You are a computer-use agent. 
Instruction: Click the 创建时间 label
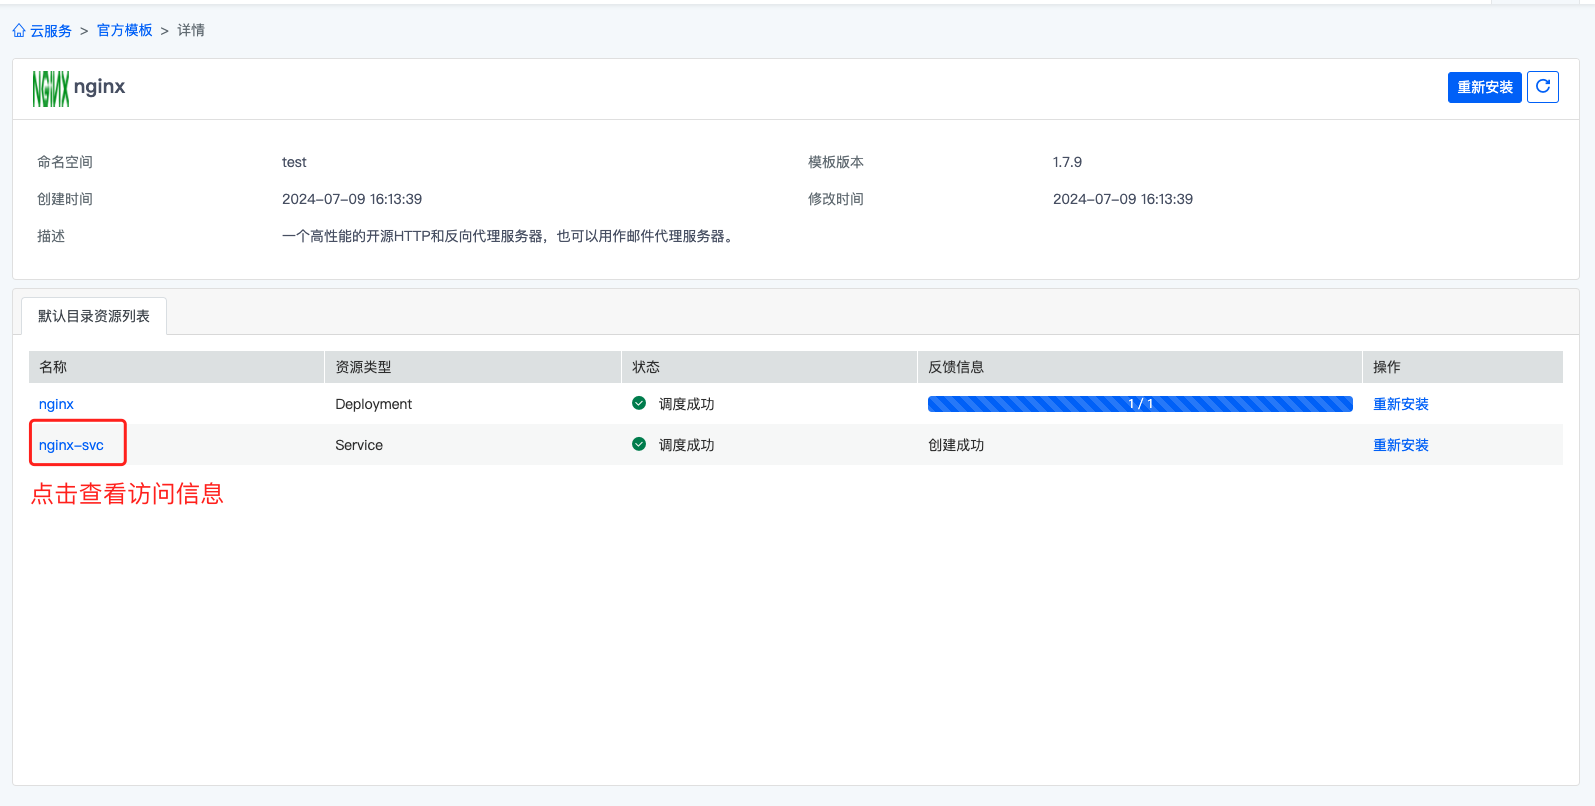tap(65, 199)
